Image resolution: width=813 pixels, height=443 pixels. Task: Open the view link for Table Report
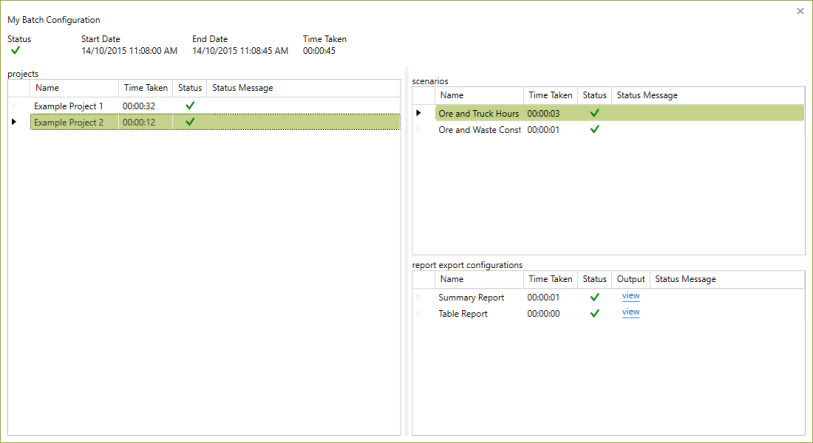pos(630,312)
